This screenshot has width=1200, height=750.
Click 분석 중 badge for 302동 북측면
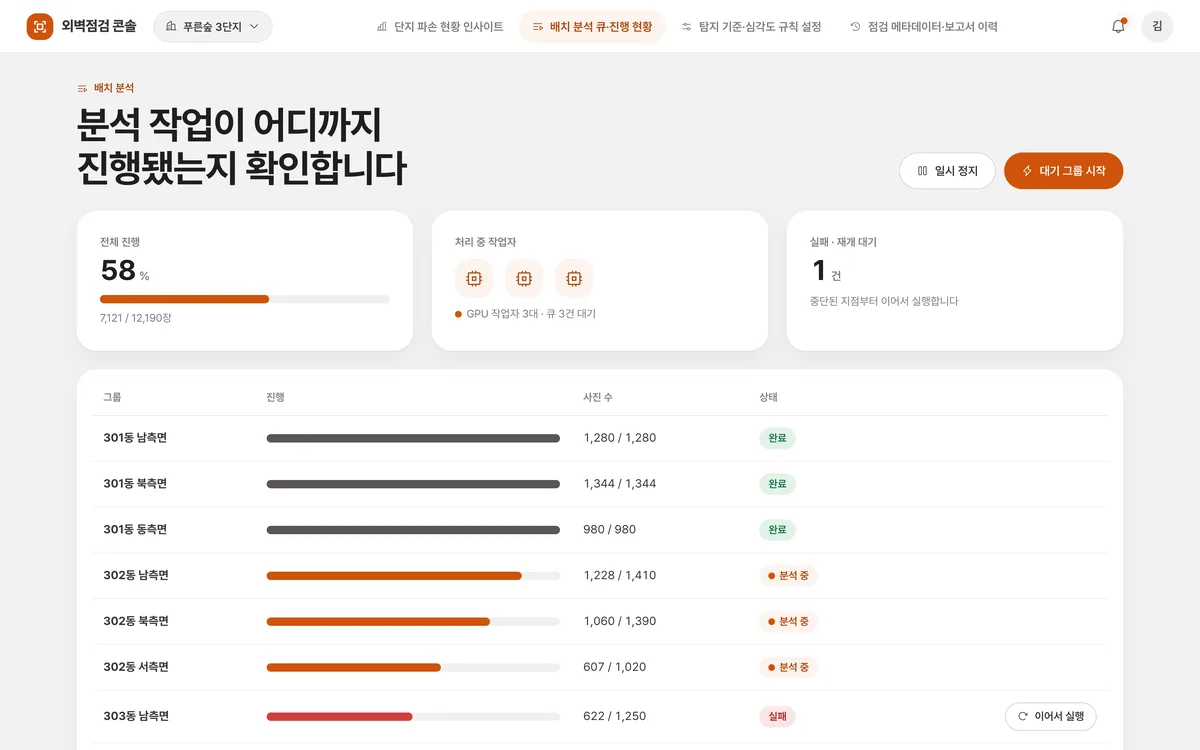[788, 622]
